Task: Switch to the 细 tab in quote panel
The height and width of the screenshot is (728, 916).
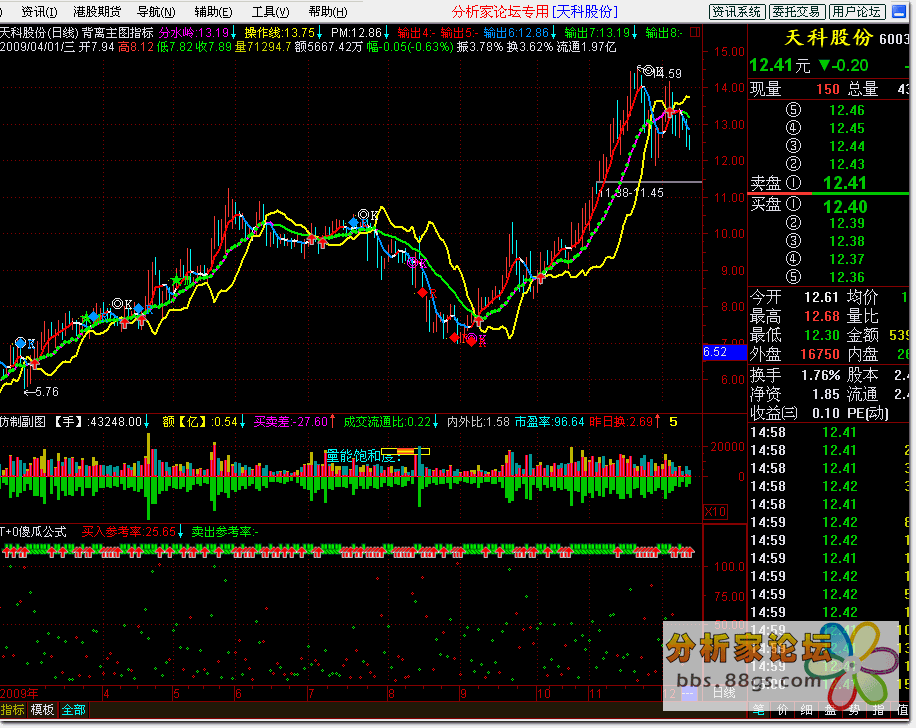Action: click(x=806, y=710)
